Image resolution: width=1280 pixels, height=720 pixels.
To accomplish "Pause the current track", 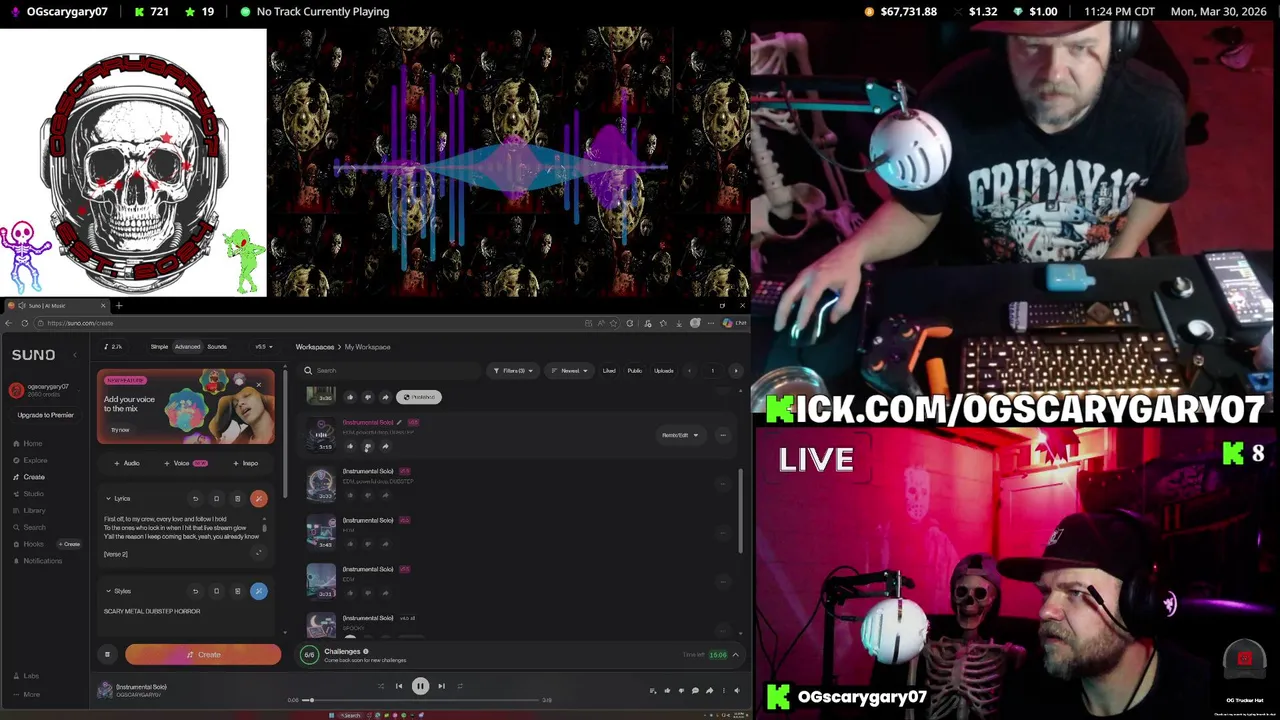I will pyautogui.click(x=420, y=686).
